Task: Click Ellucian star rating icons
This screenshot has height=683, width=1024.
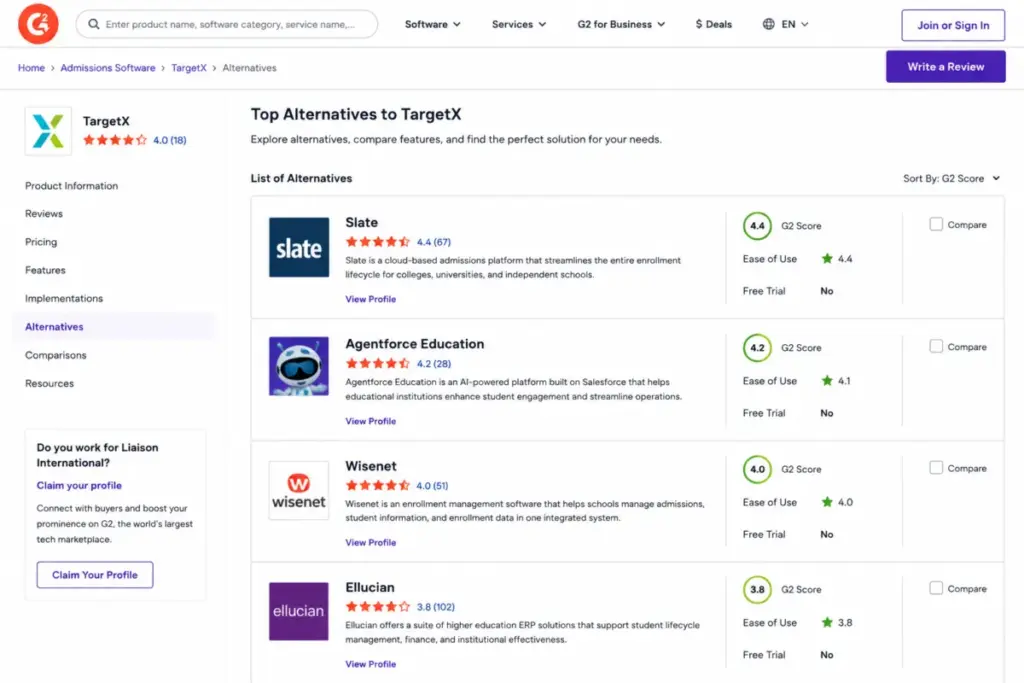Action: pos(377,607)
